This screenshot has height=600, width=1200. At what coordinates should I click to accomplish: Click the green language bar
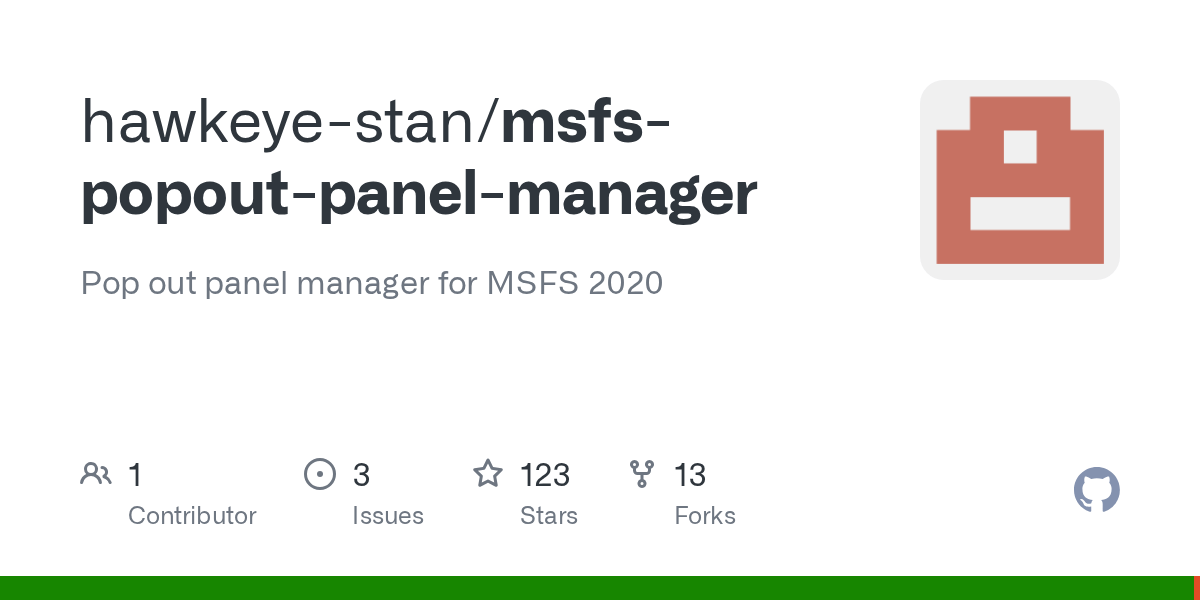click(x=596, y=588)
